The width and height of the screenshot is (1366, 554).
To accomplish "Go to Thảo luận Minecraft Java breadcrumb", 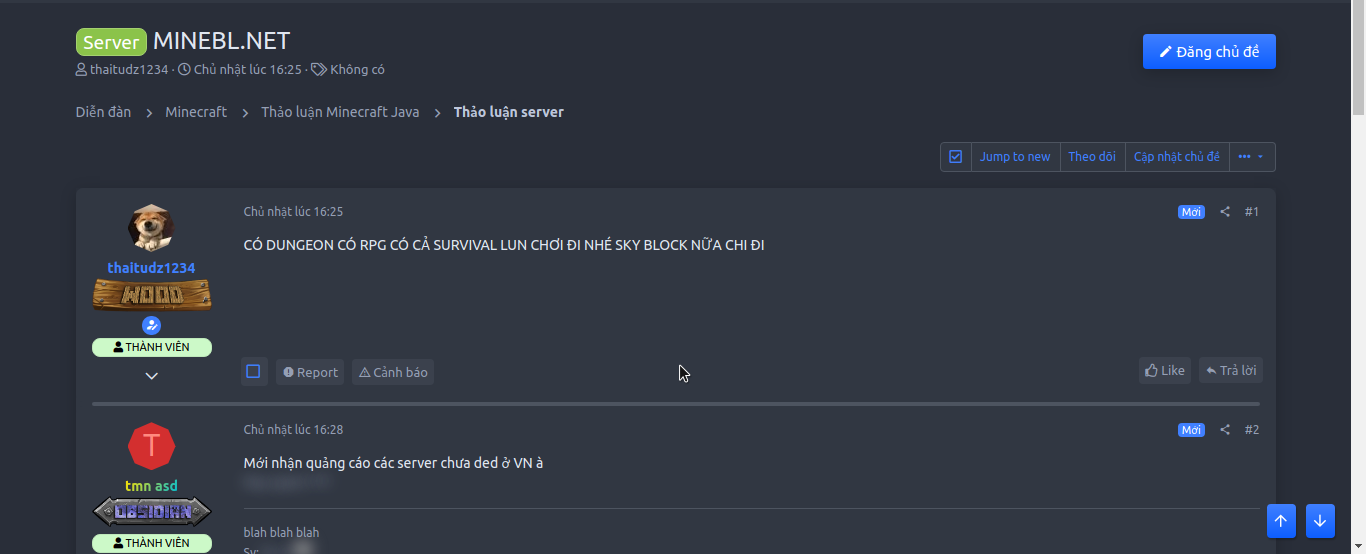I will 340,112.
